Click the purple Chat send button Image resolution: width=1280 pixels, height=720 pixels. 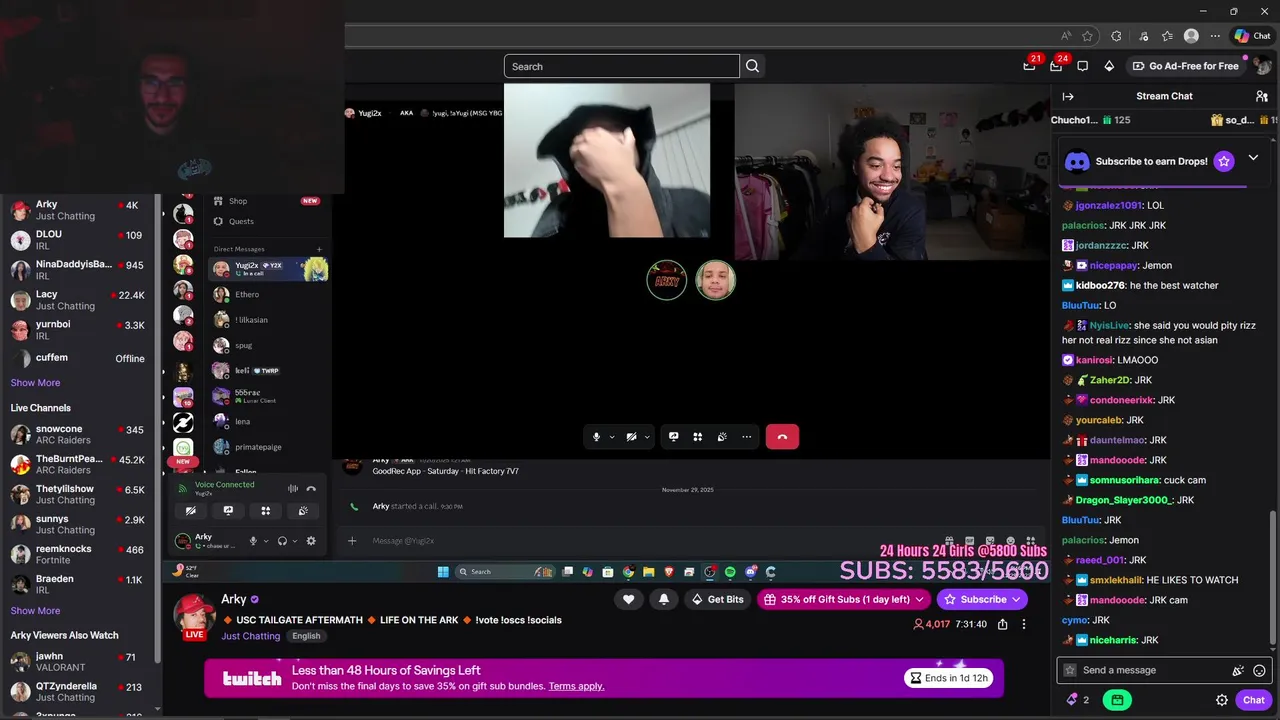click(x=1253, y=700)
